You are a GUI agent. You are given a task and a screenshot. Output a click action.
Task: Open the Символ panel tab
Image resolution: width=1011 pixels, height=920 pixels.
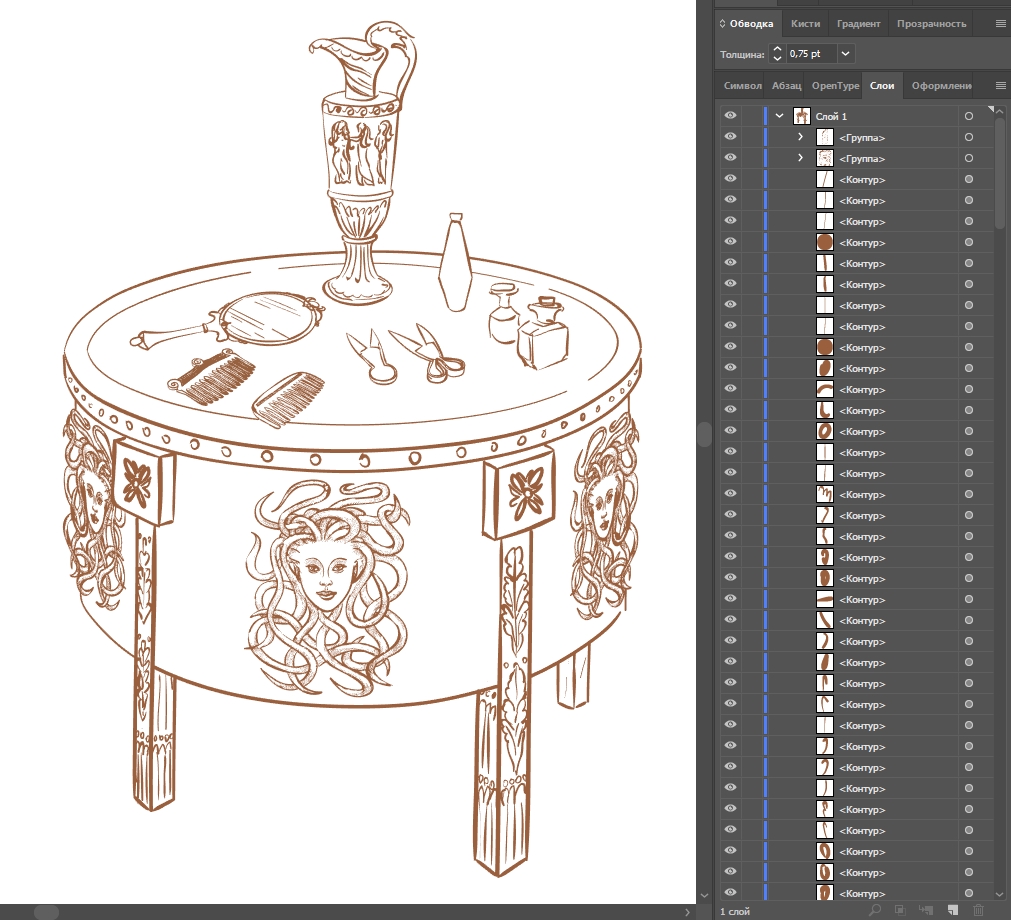coord(741,86)
